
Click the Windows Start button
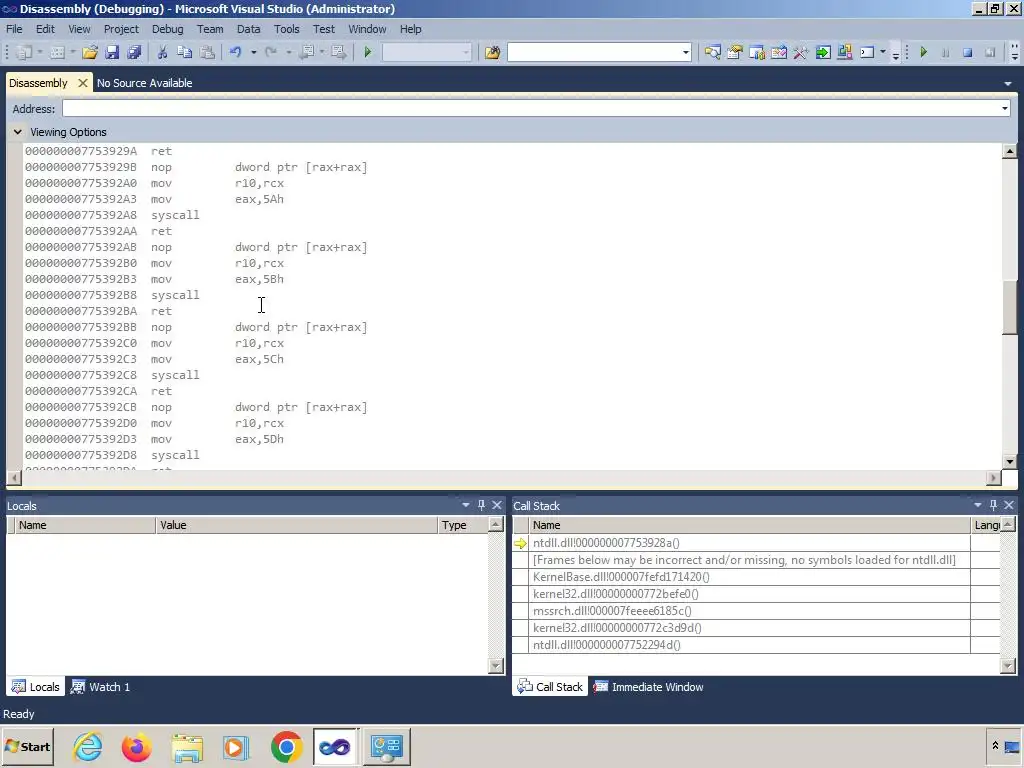28,747
